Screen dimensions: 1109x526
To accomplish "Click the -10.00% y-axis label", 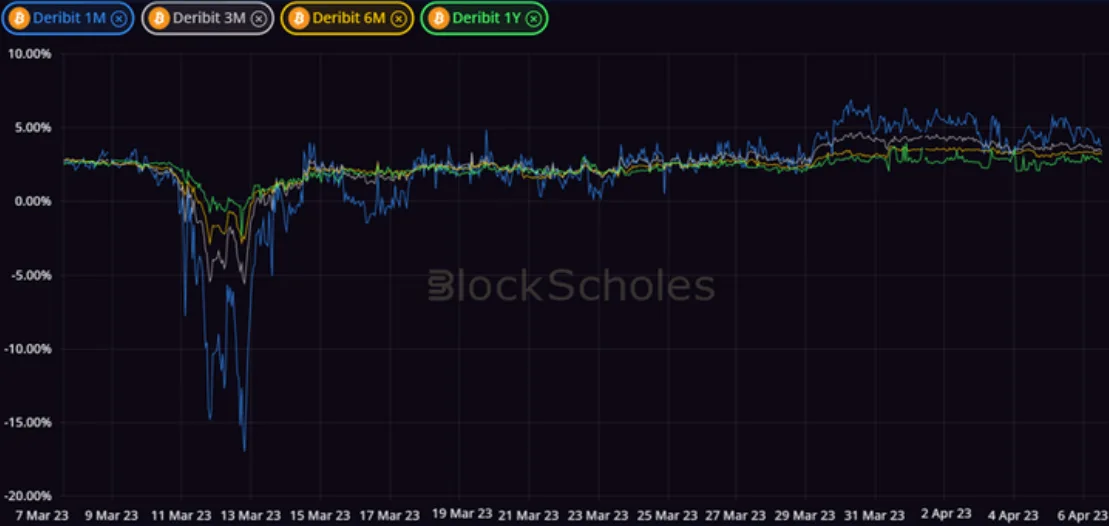I will [x=27, y=349].
